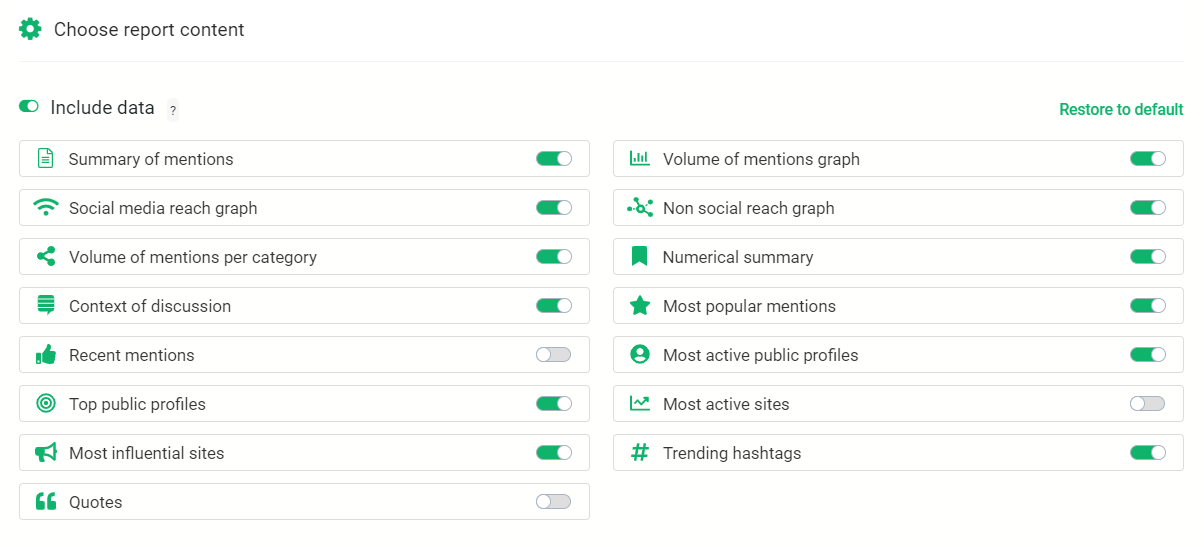Turn on the Quotes toggle
Image resolution: width=1204 pixels, height=547 pixels.
553,502
